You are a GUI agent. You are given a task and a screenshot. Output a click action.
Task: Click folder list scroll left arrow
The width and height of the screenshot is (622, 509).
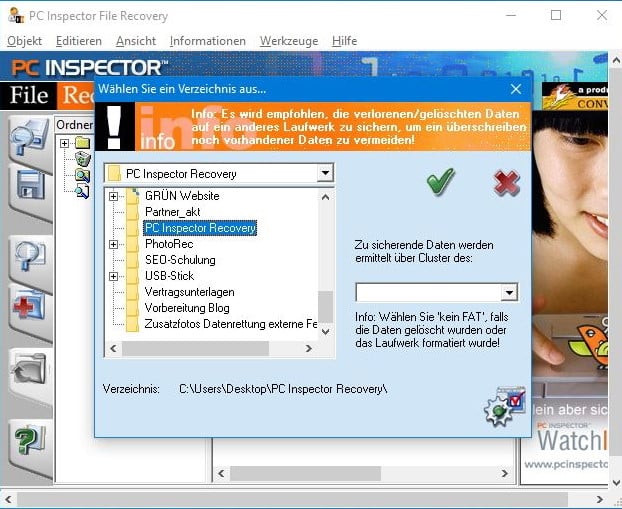click(x=113, y=349)
